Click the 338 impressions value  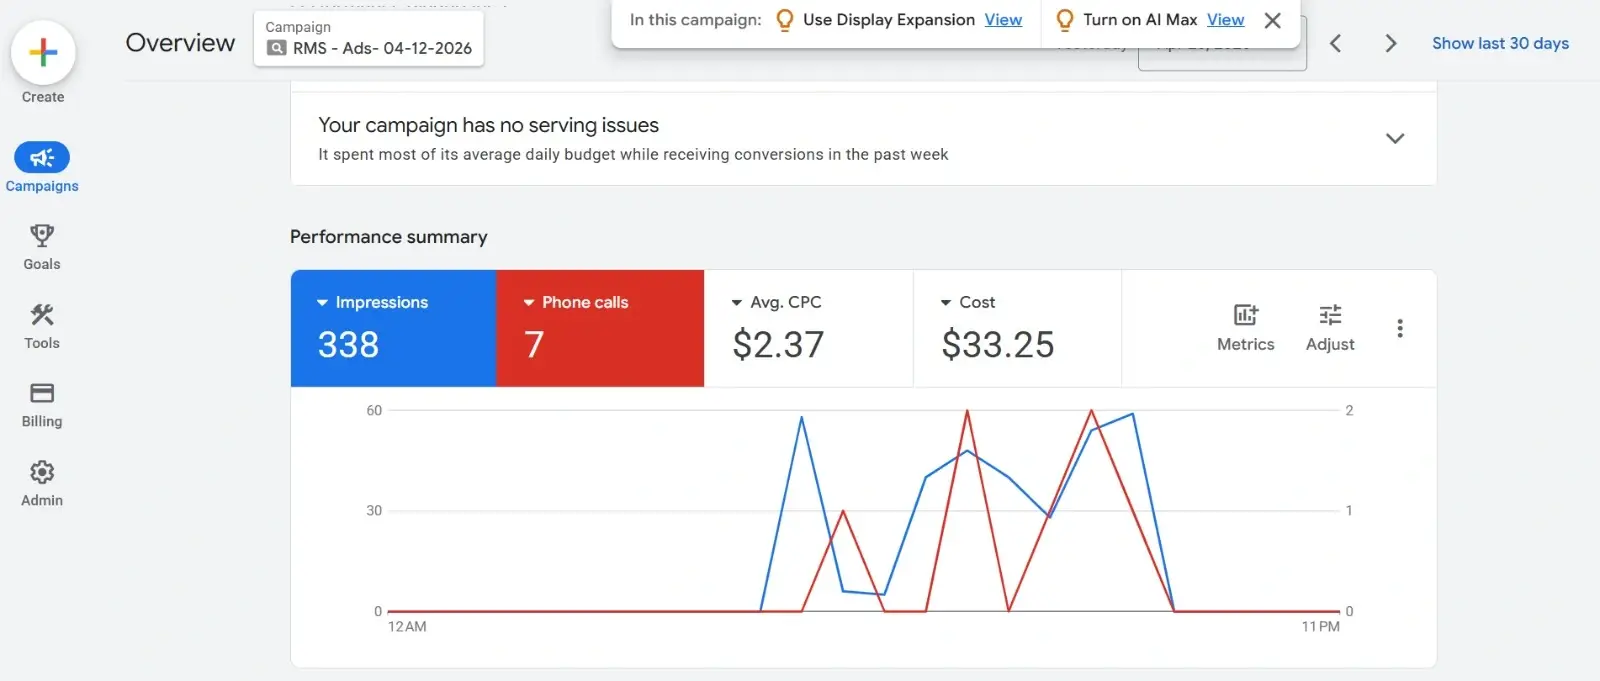[x=349, y=345]
